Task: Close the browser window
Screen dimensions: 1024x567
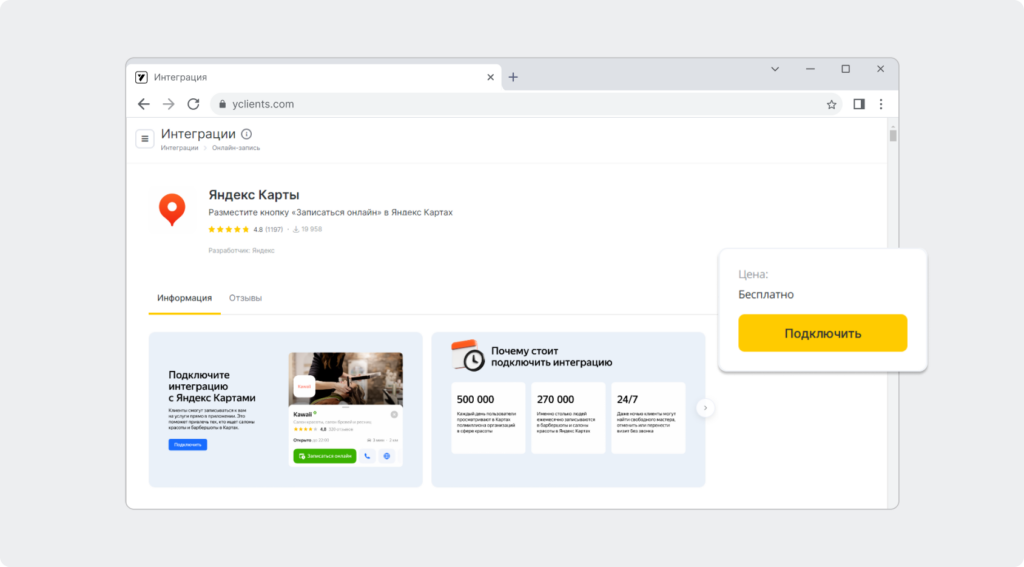Action: [880, 69]
